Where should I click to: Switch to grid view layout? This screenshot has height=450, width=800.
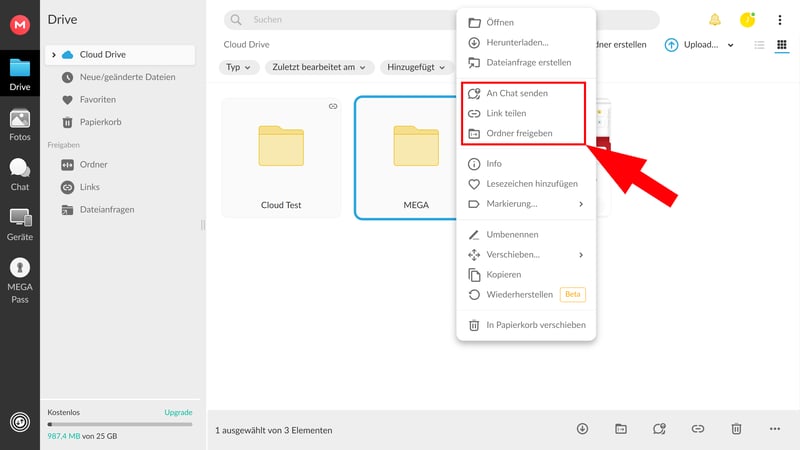tap(782, 45)
